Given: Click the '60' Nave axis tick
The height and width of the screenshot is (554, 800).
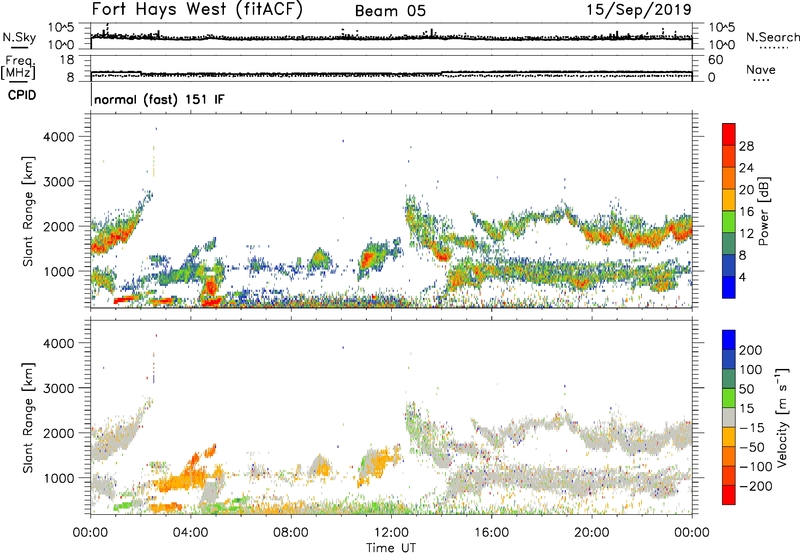Looking at the screenshot, I should (715, 60).
